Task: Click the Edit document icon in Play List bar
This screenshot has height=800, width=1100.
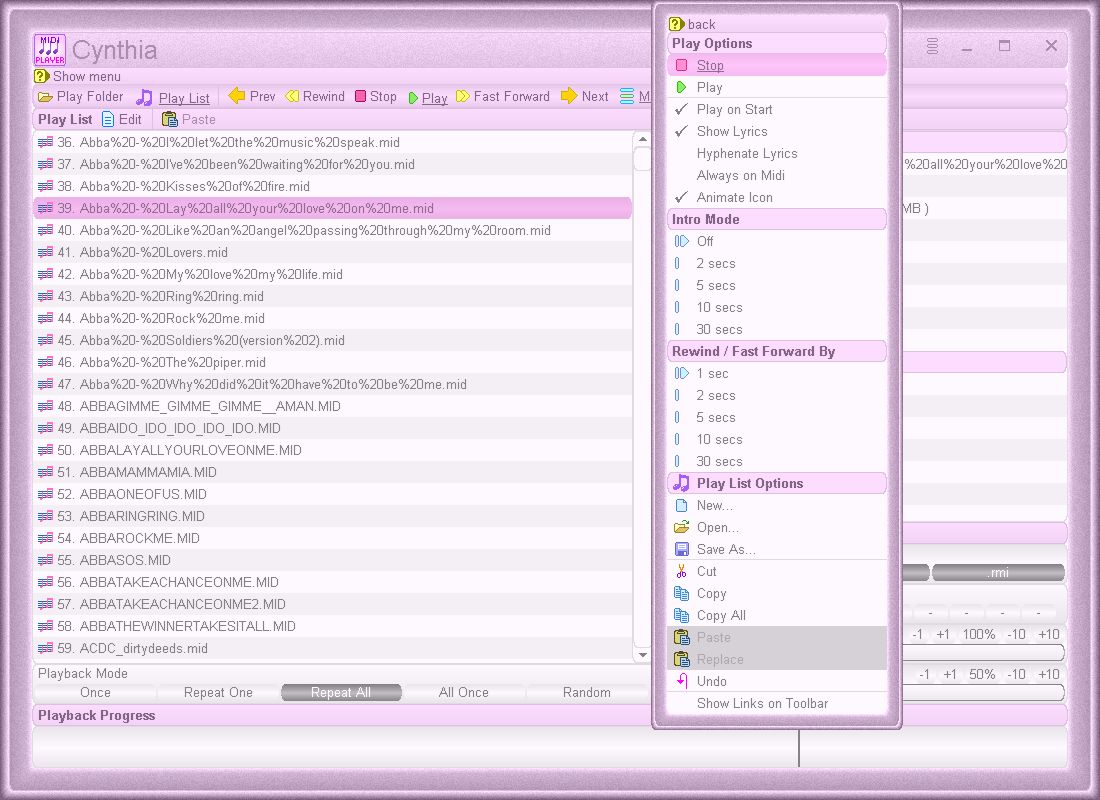Action: tap(108, 119)
